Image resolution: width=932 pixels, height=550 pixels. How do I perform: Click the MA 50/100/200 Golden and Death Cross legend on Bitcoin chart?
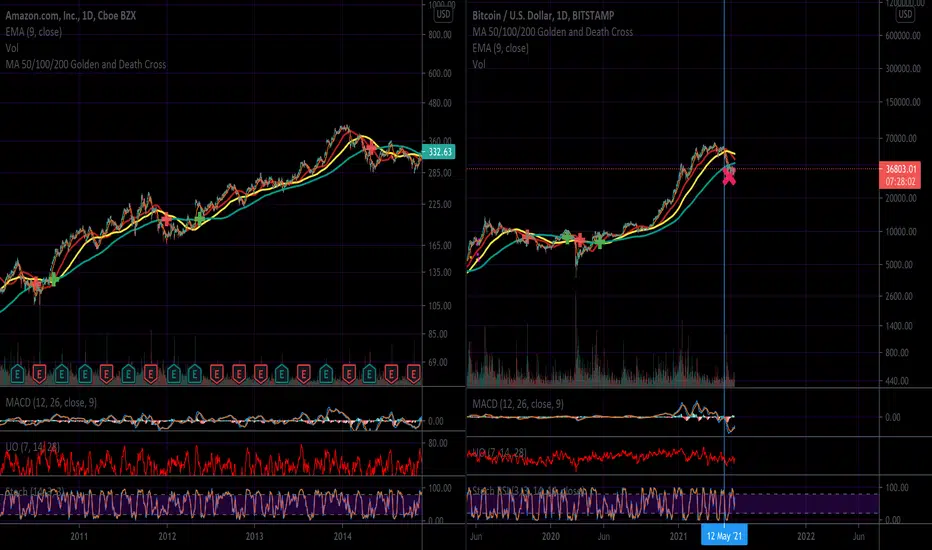coord(552,32)
